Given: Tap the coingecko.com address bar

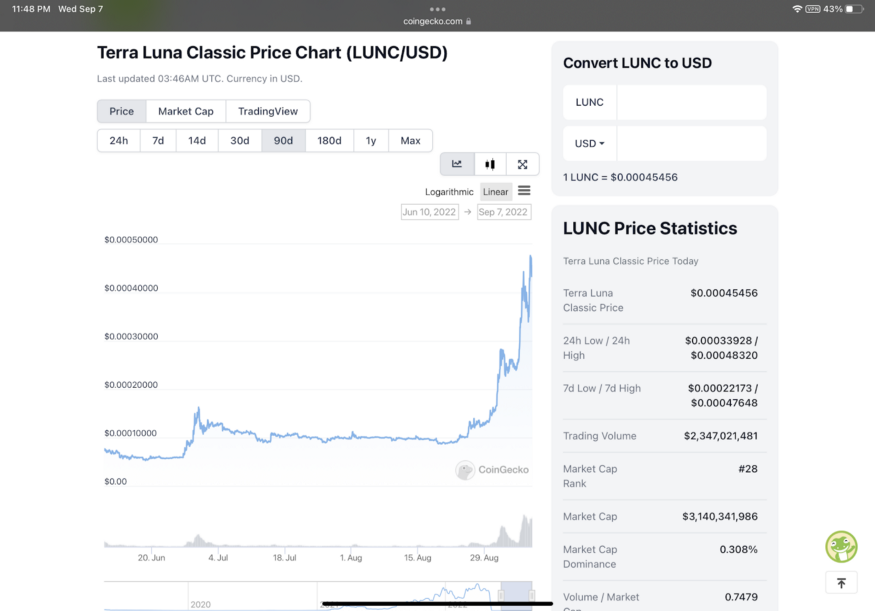Looking at the screenshot, I should point(438,21).
